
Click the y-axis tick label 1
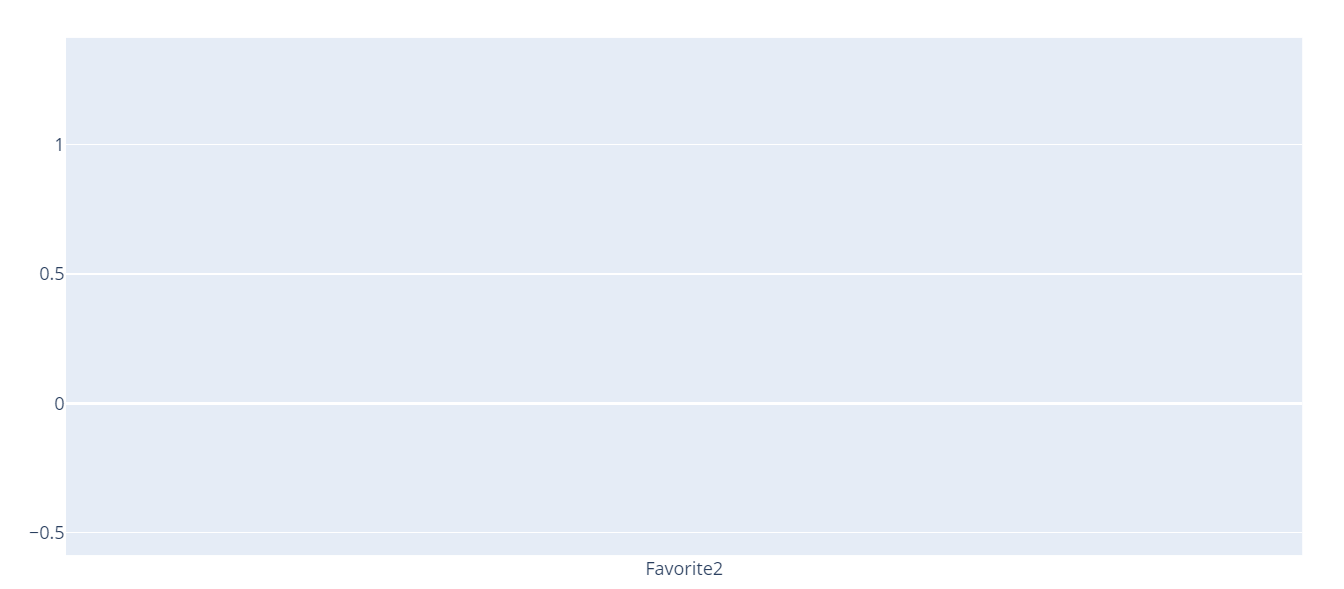[x=59, y=145]
